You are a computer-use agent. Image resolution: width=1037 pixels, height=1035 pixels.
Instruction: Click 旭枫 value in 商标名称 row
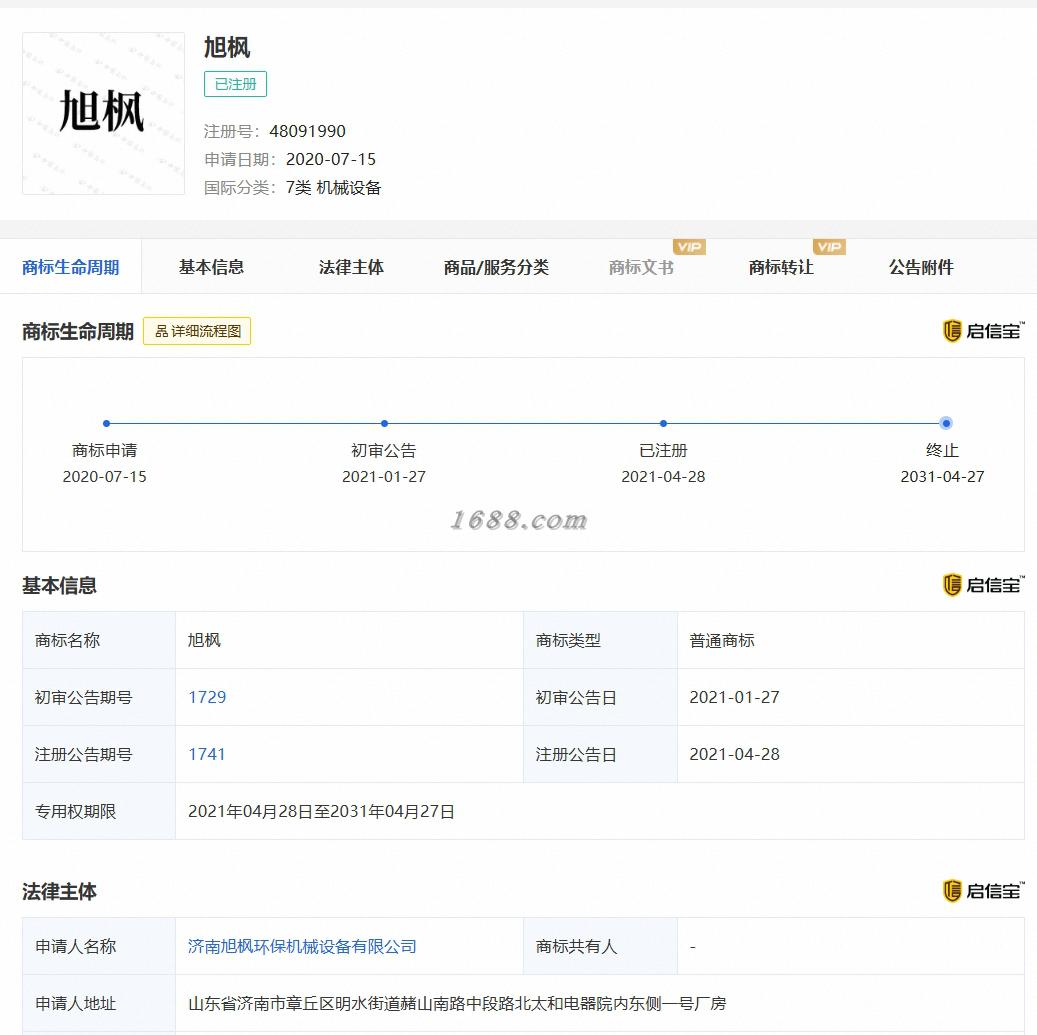pos(204,640)
